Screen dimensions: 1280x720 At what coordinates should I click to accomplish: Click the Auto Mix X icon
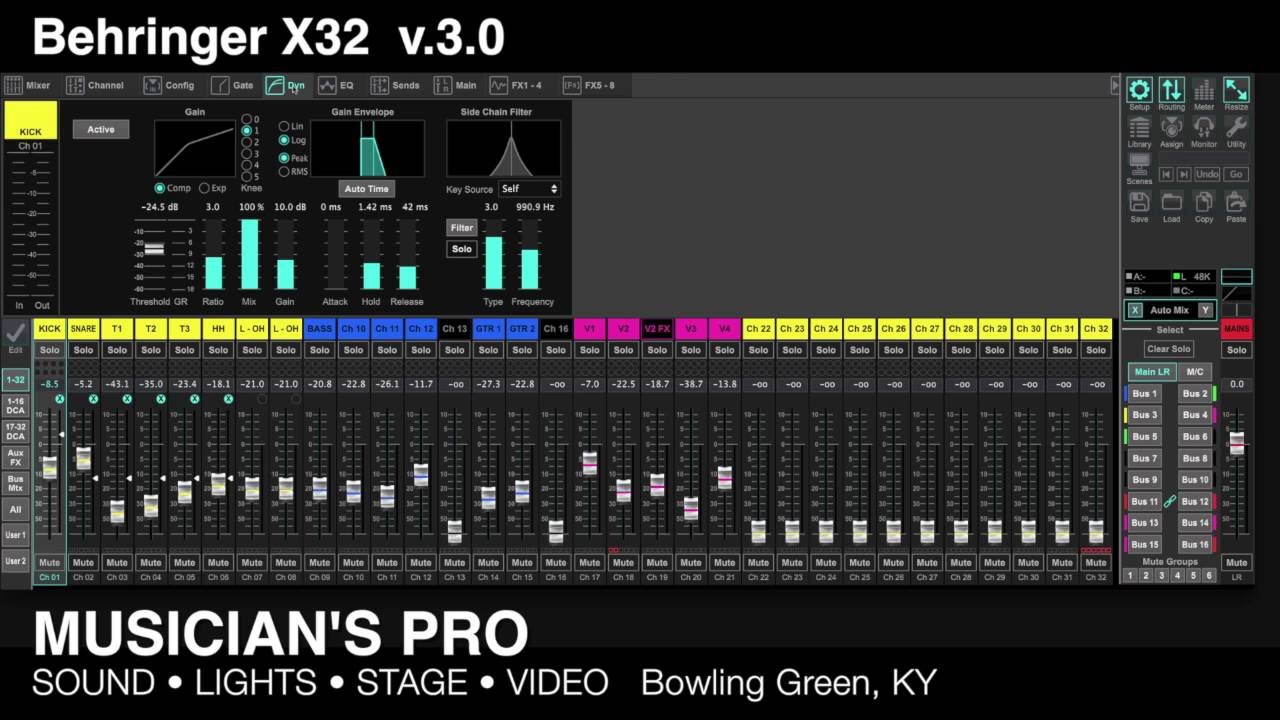click(1135, 310)
